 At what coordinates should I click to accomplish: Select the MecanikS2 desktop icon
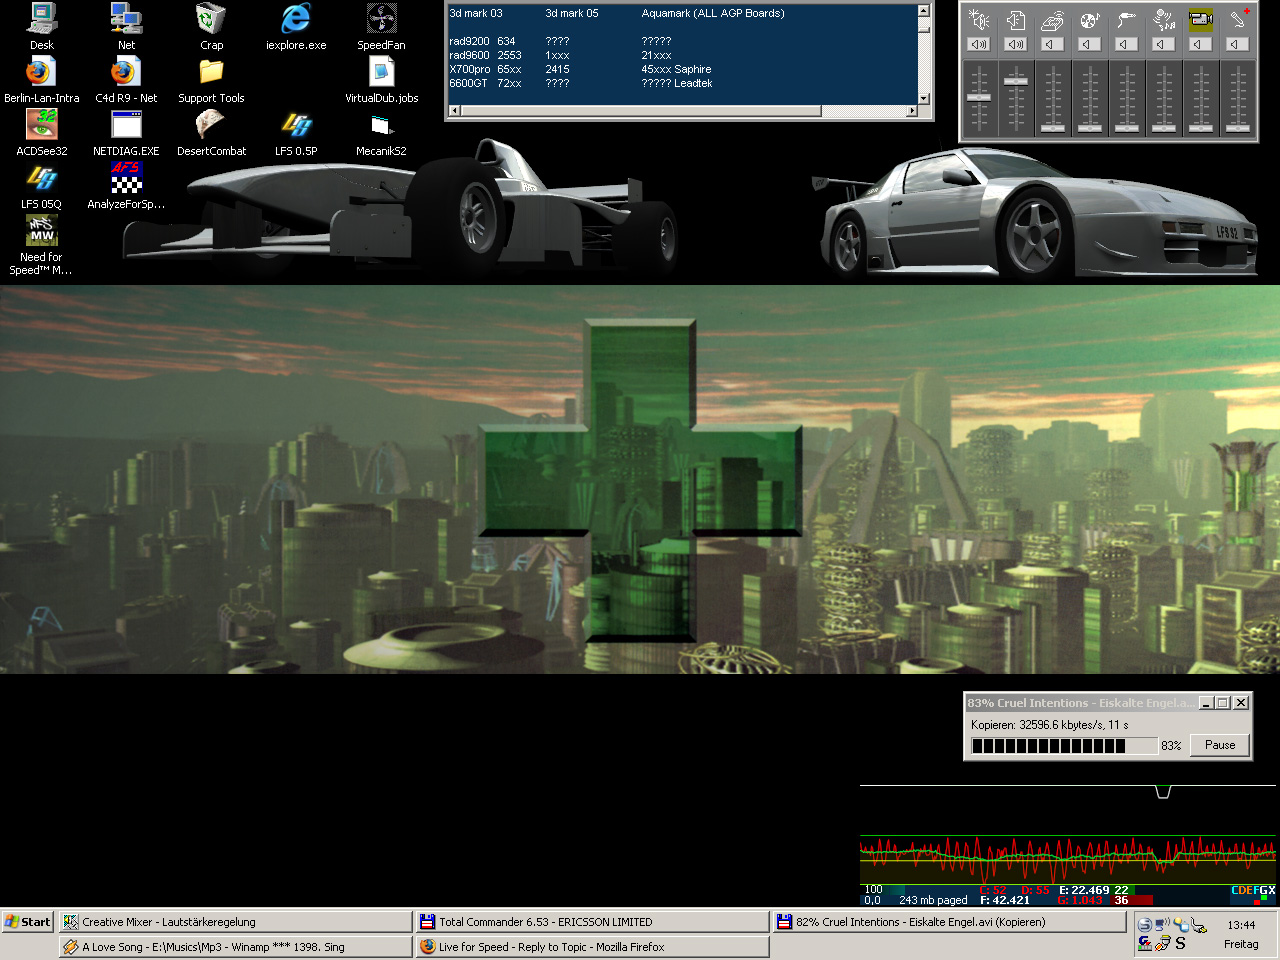tap(381, 132)
